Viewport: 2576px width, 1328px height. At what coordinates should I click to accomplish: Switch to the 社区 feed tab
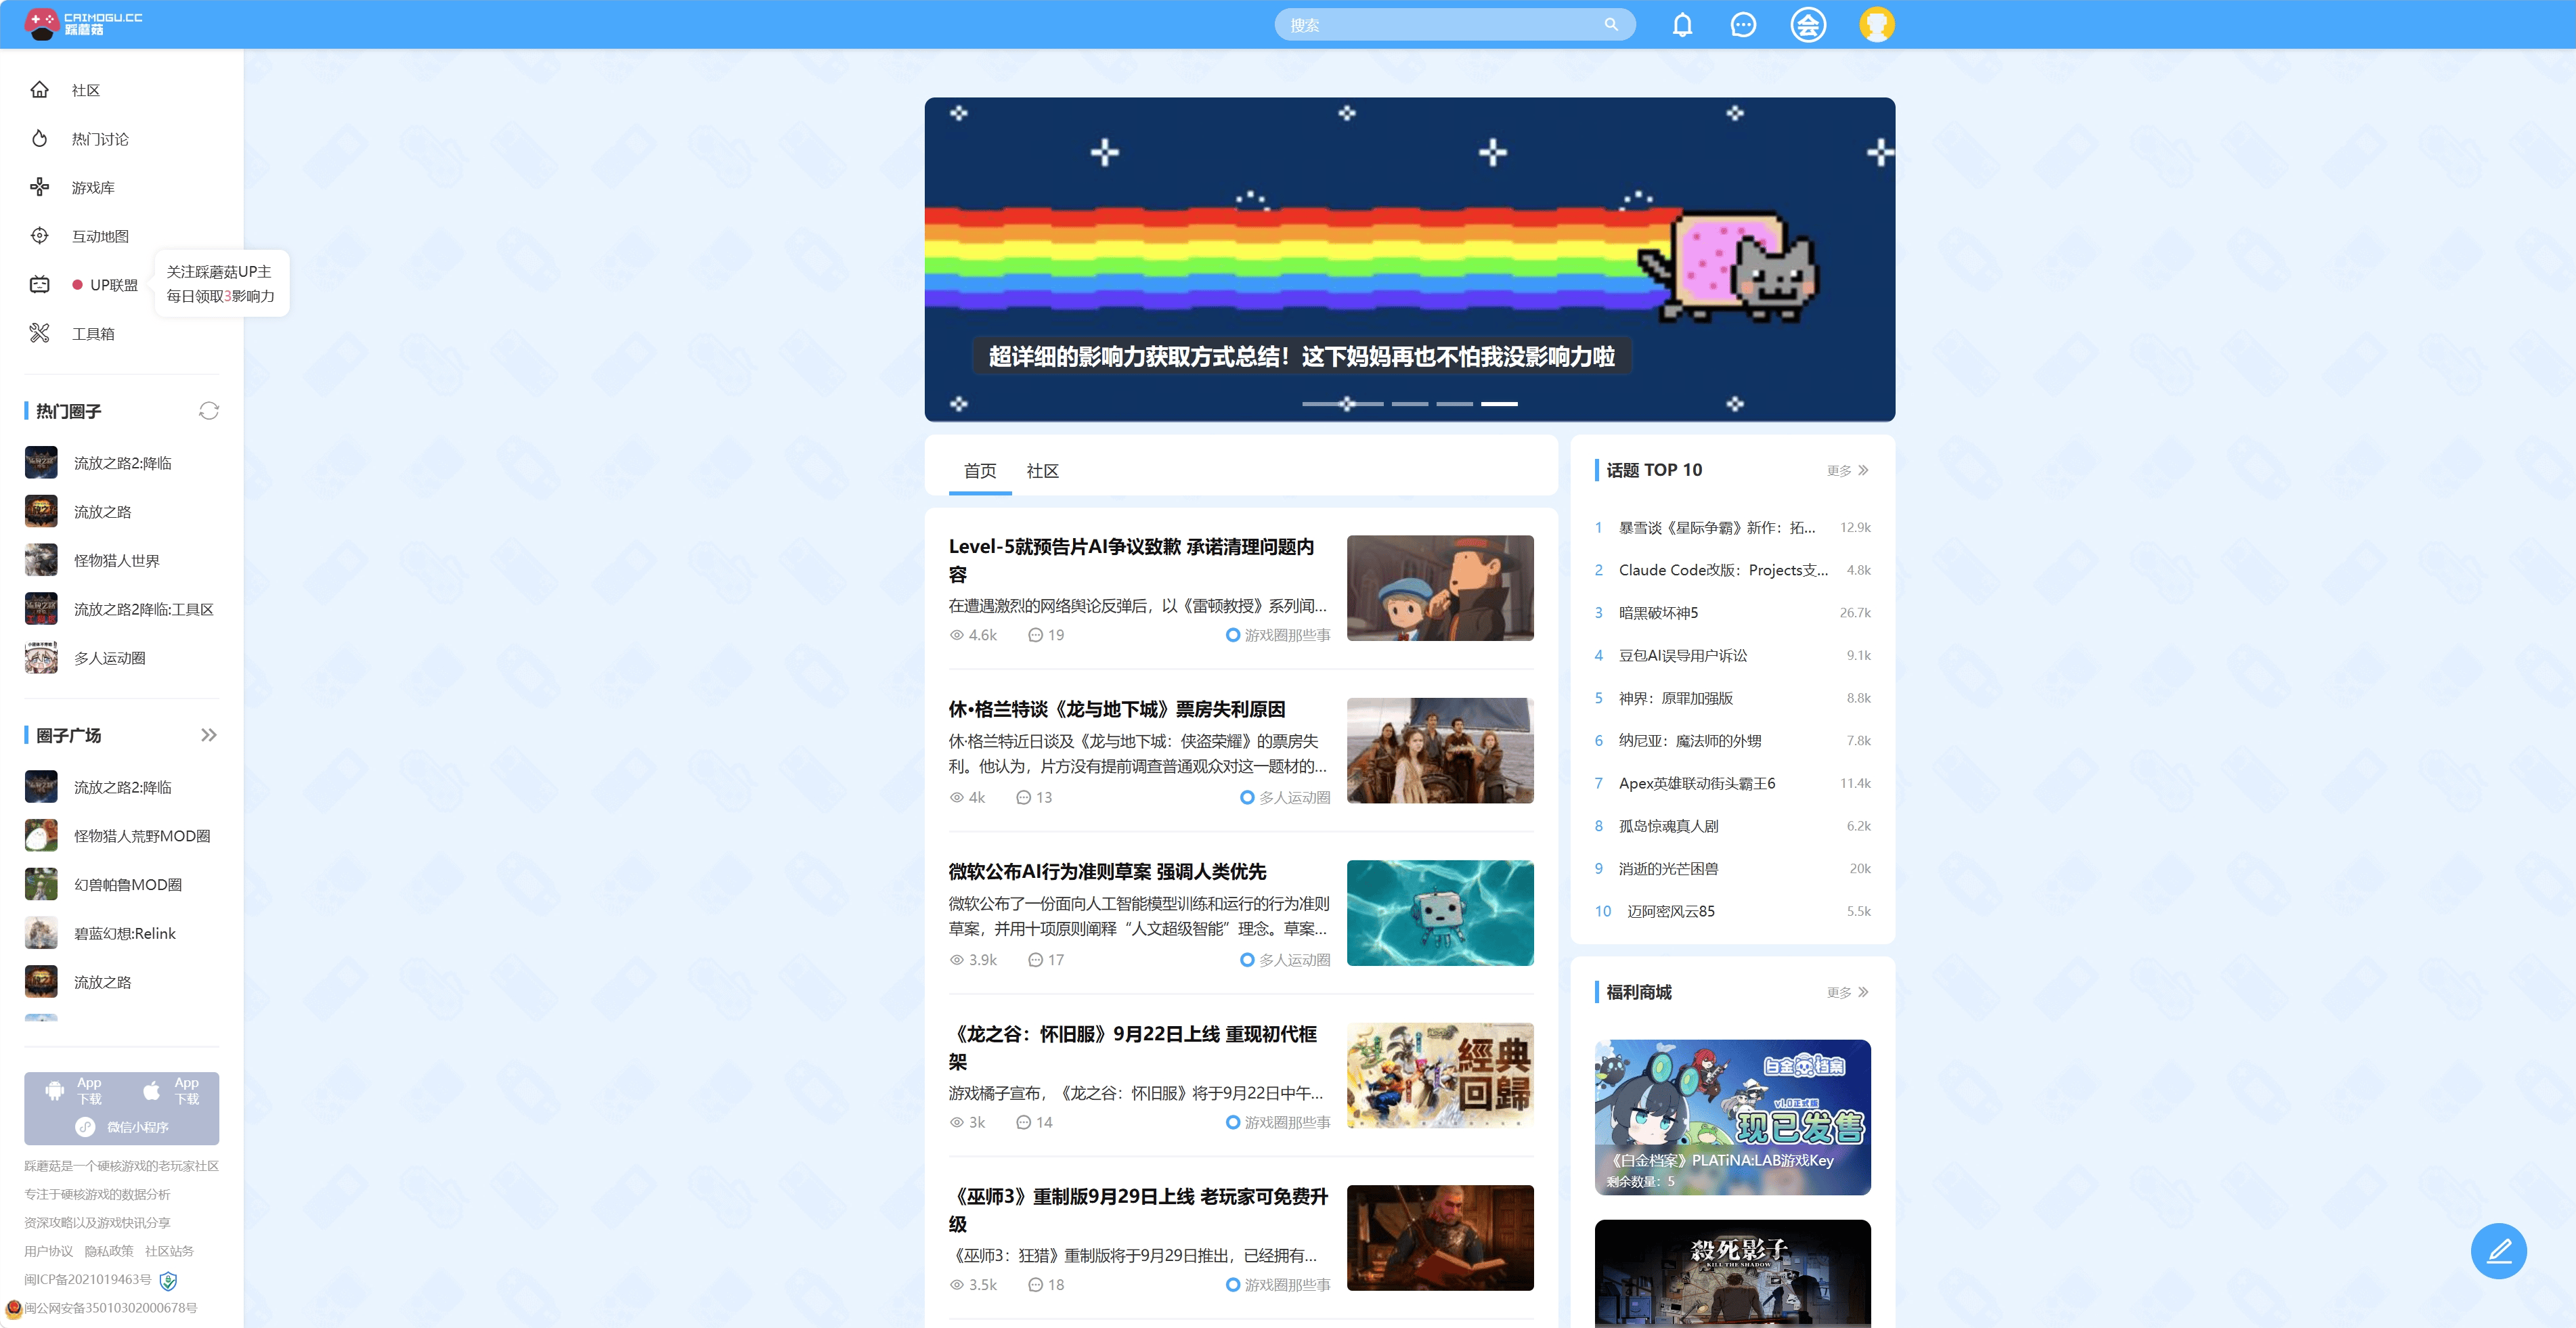pyautogui.click(x=1042, y=470)
